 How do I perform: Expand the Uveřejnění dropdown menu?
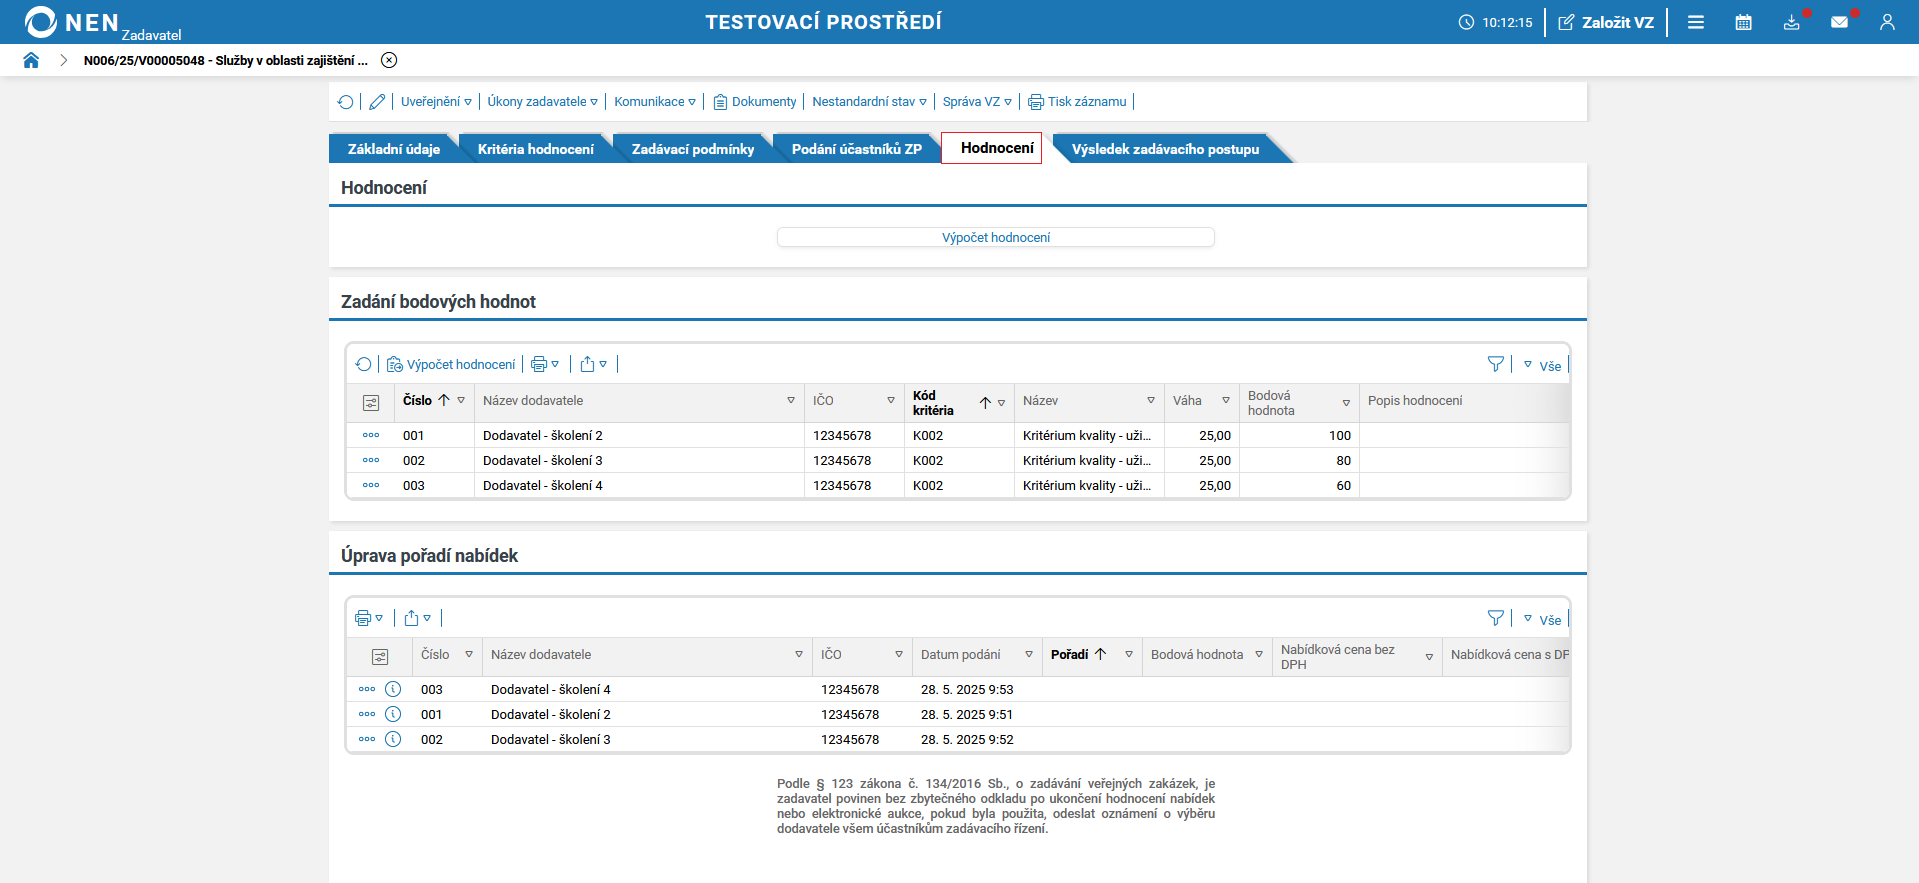[436, 102]
